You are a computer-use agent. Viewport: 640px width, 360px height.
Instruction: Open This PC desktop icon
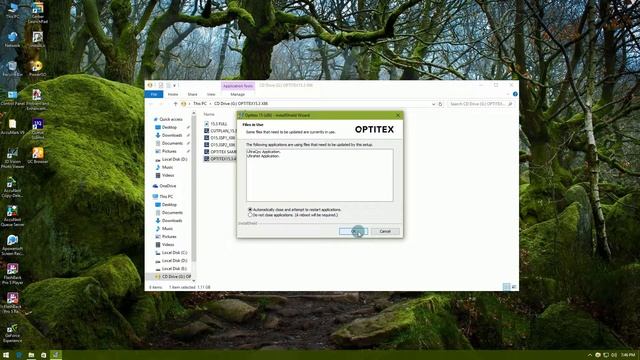click(12, 11)
